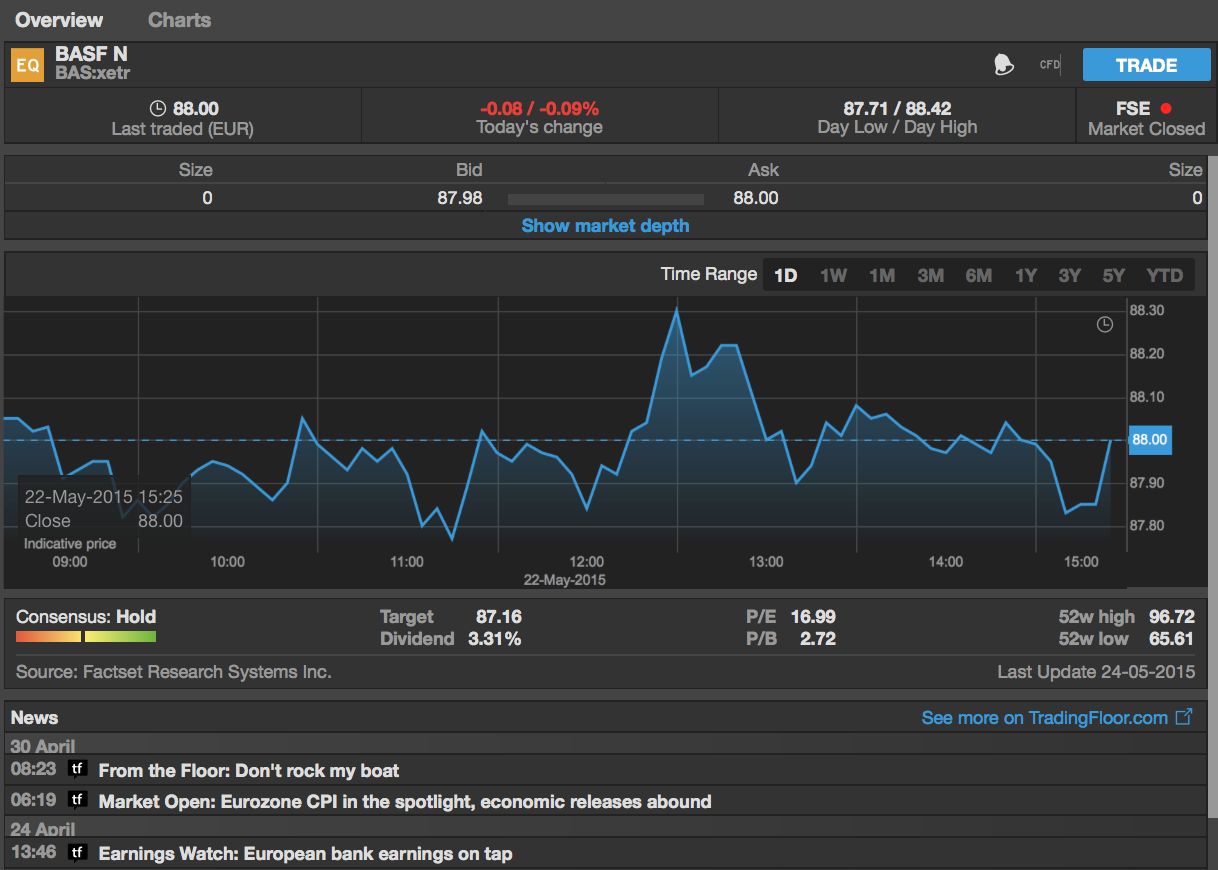Open the Overview tab
Image resolution: width=1218 pixels, height=870 pixels.
pos(59,20)
